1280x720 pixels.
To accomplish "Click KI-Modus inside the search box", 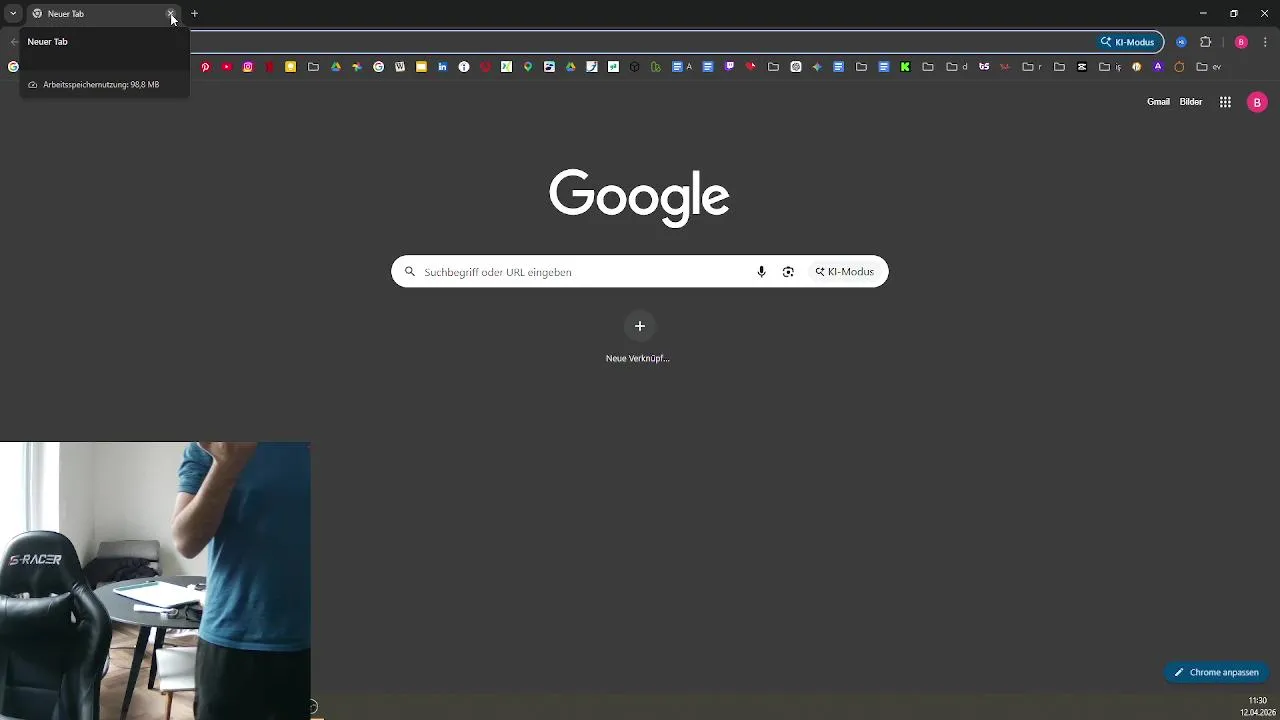I will click(844, 272).
